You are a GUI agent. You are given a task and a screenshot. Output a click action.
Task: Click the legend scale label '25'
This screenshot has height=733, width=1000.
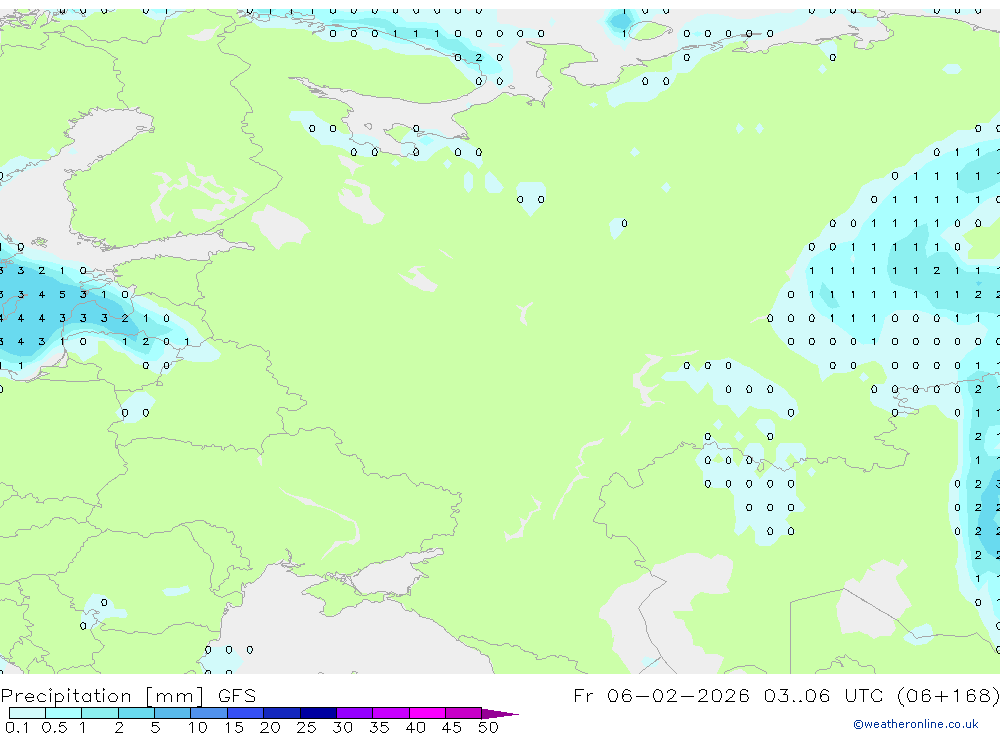[306, 727]
